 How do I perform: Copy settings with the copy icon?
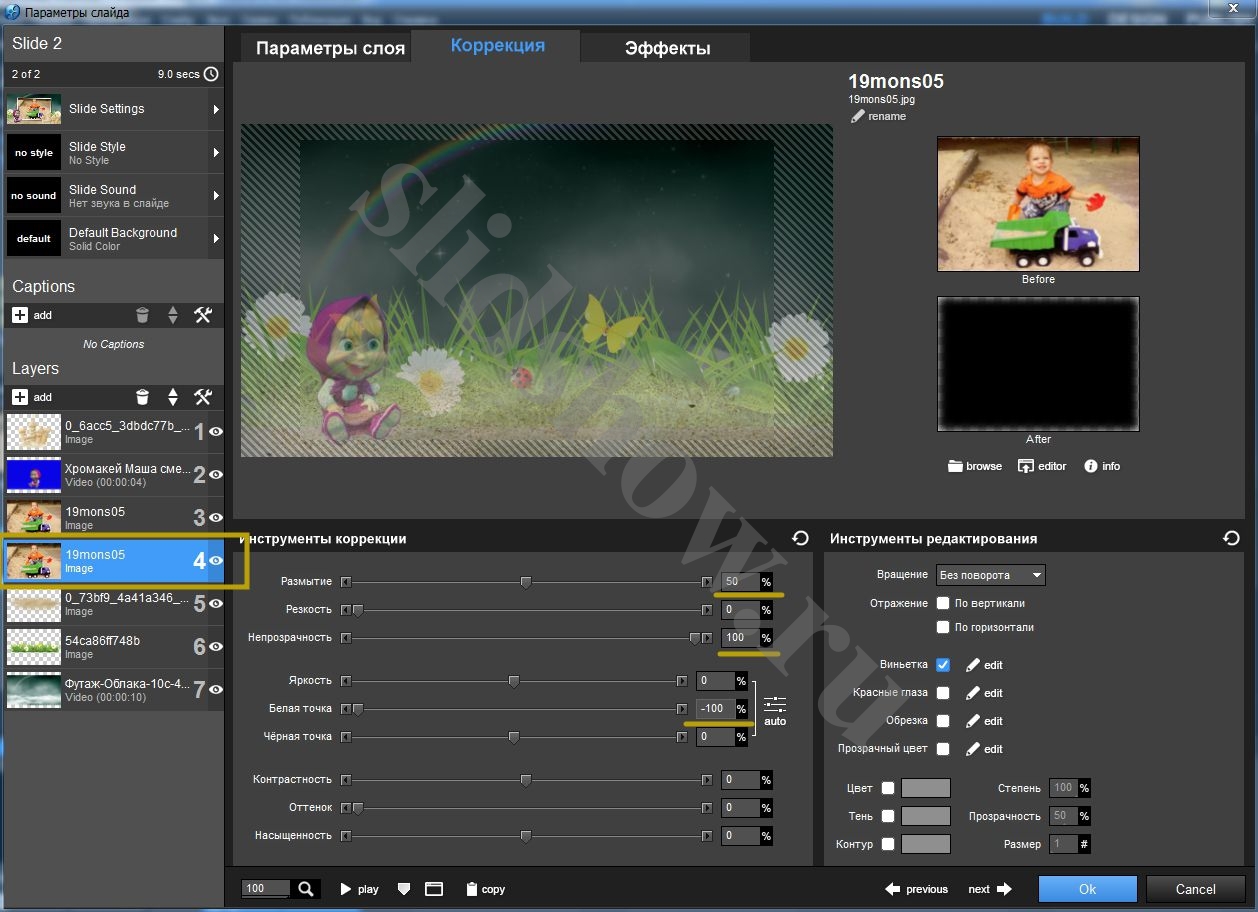click(x=486, y=889)
